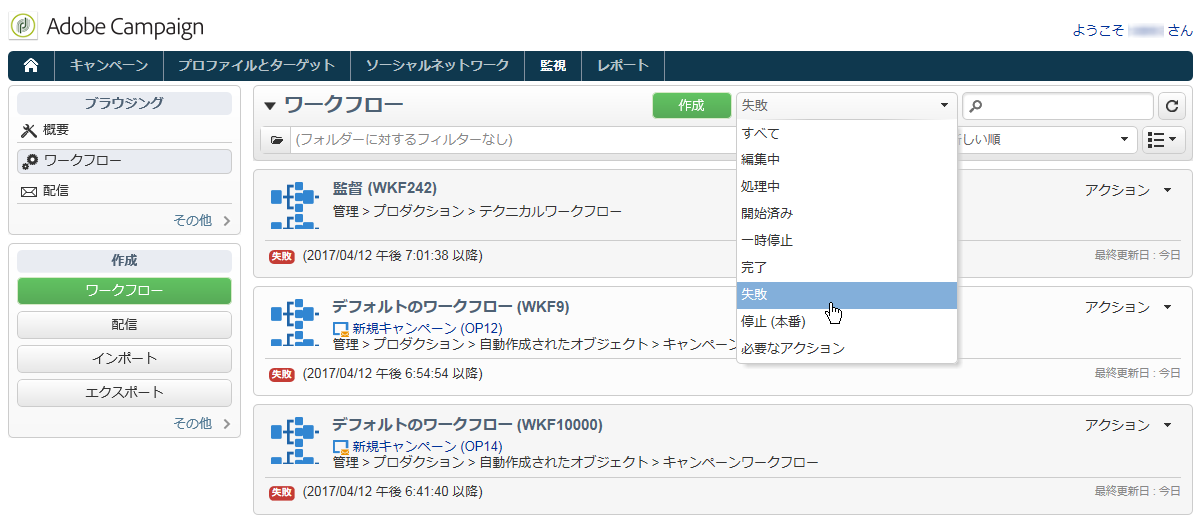Click the green 作成 button
Viewport: 1202px width, 523px height.
(x=691, y=105)
